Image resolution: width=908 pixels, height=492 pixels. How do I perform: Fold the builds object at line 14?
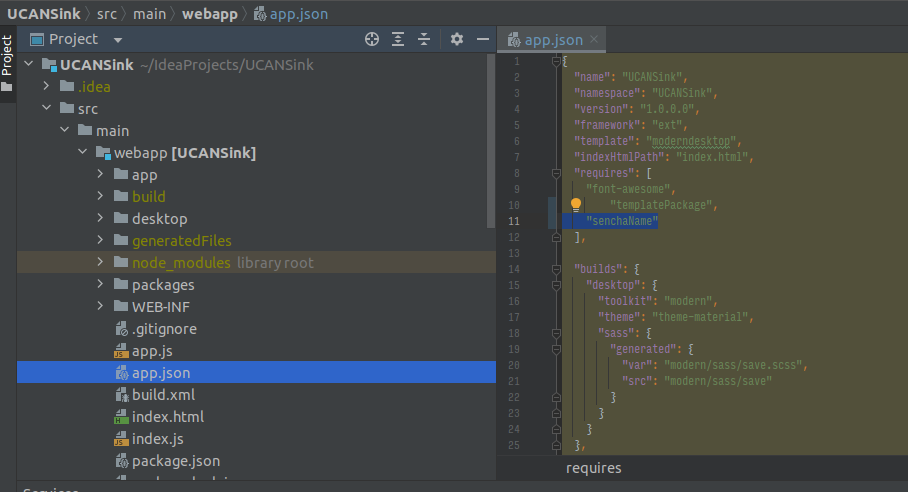point(556,269)
